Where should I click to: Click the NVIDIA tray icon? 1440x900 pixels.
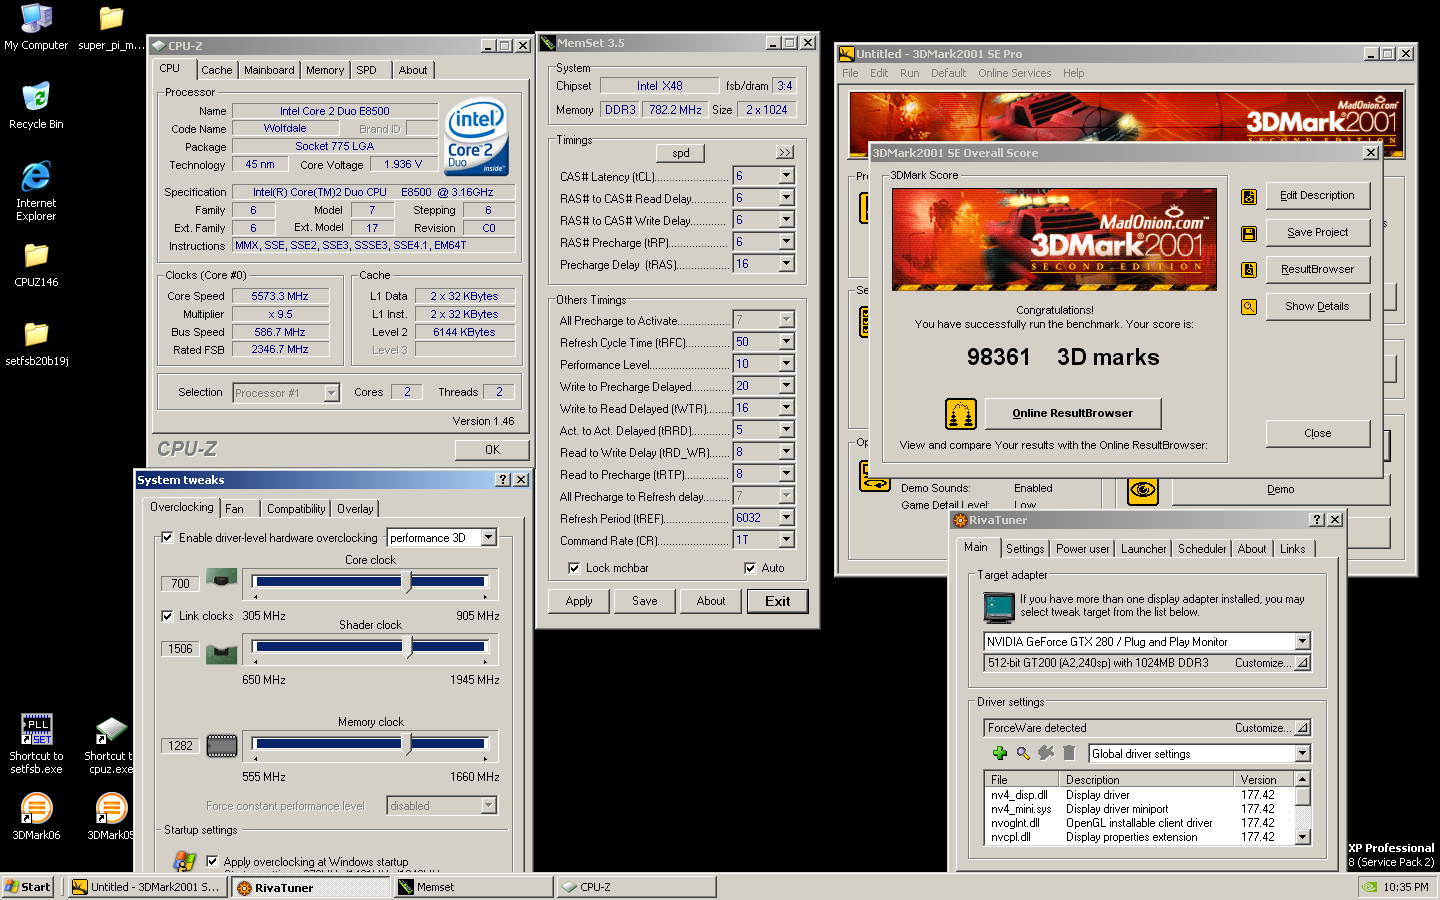[x=1369, y=887]
